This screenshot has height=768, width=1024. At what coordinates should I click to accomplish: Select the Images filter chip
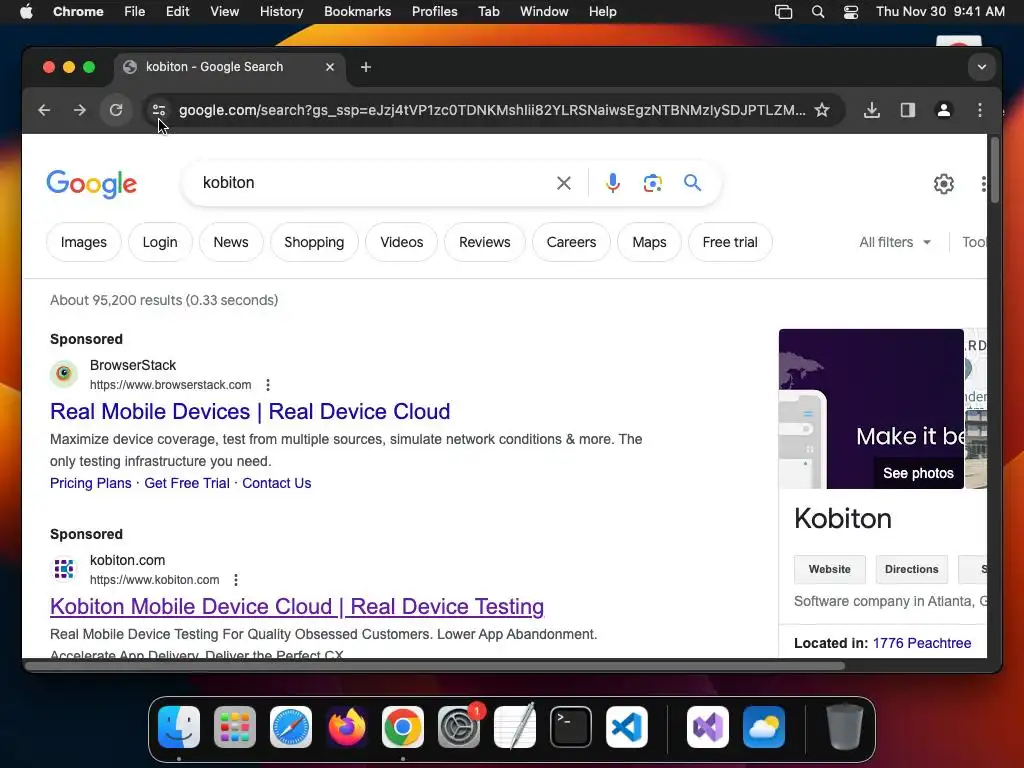84,242
